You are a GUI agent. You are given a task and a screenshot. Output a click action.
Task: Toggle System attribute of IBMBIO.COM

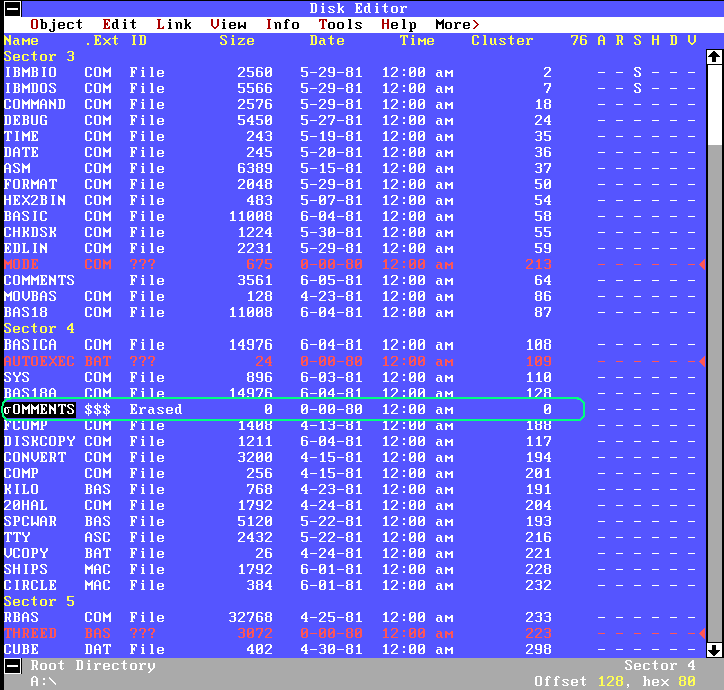coord(637,73)
